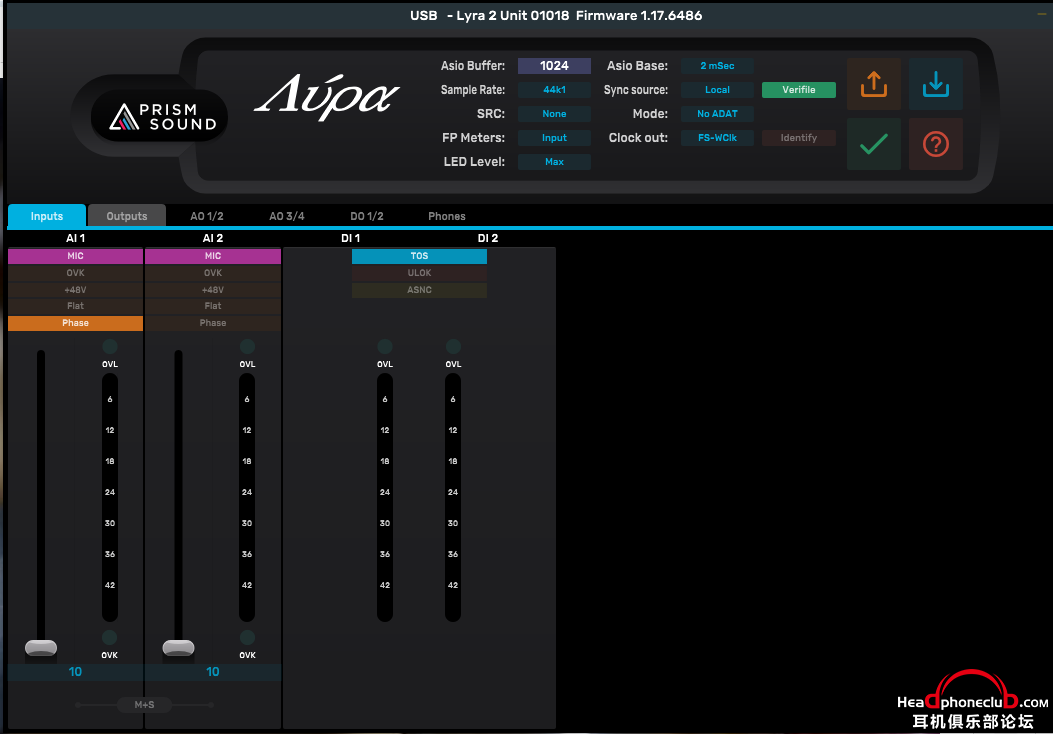Click the AI 1 channel label
Screen dimensions: 1053x734
pos(75,238)
